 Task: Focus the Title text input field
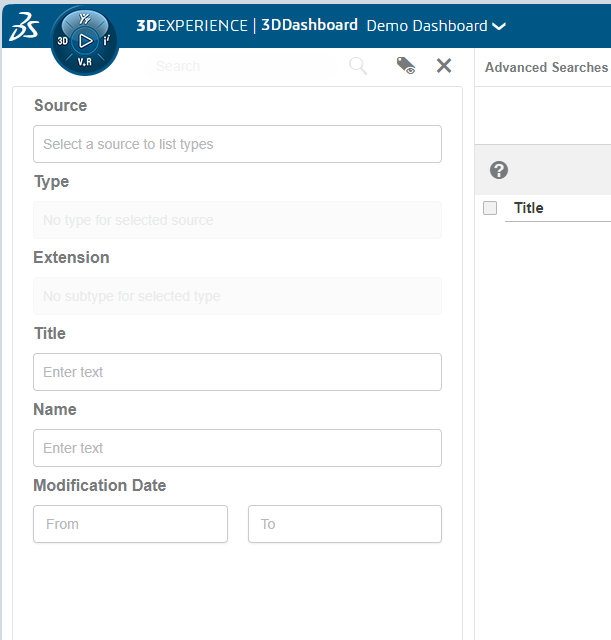coord(237,372)
